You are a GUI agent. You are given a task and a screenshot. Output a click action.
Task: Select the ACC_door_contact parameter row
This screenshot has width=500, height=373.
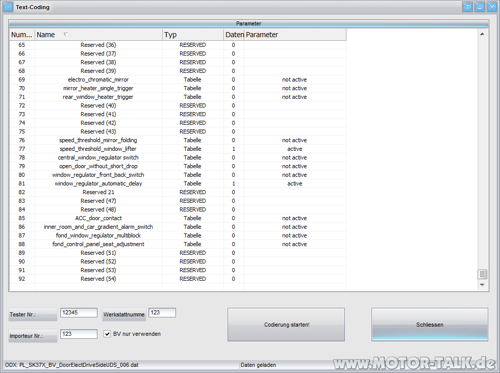(x=178, y=218)
